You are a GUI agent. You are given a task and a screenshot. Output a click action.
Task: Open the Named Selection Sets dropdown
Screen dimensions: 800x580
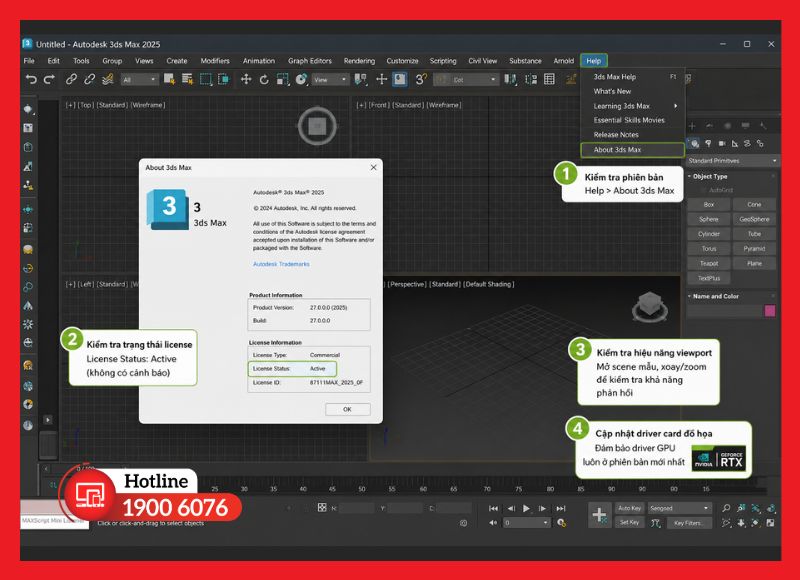[465, 80]
